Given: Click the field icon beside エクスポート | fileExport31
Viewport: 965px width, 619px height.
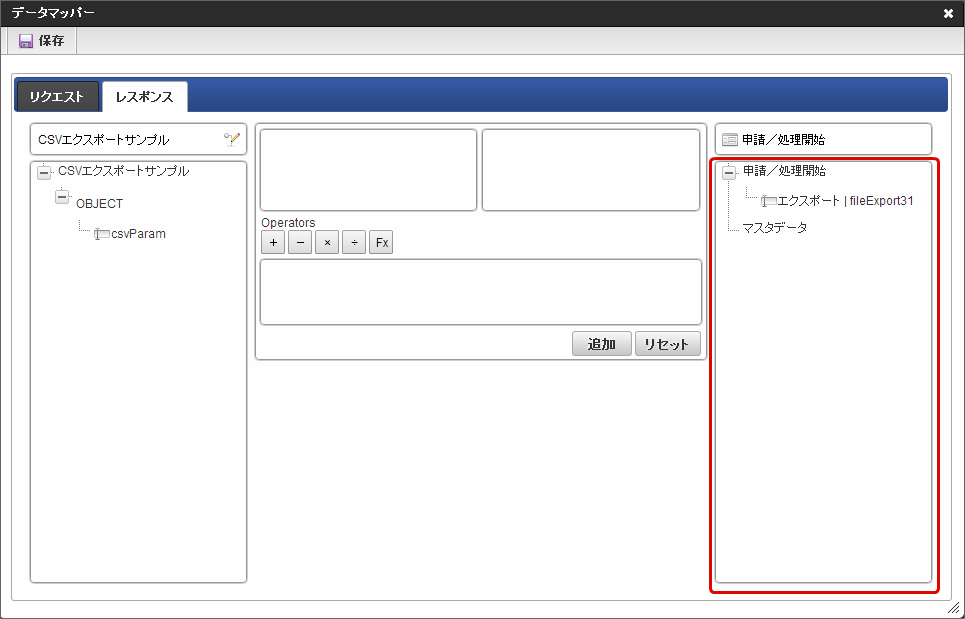Looking at the screenshot, I should click(x=768, y=201).
